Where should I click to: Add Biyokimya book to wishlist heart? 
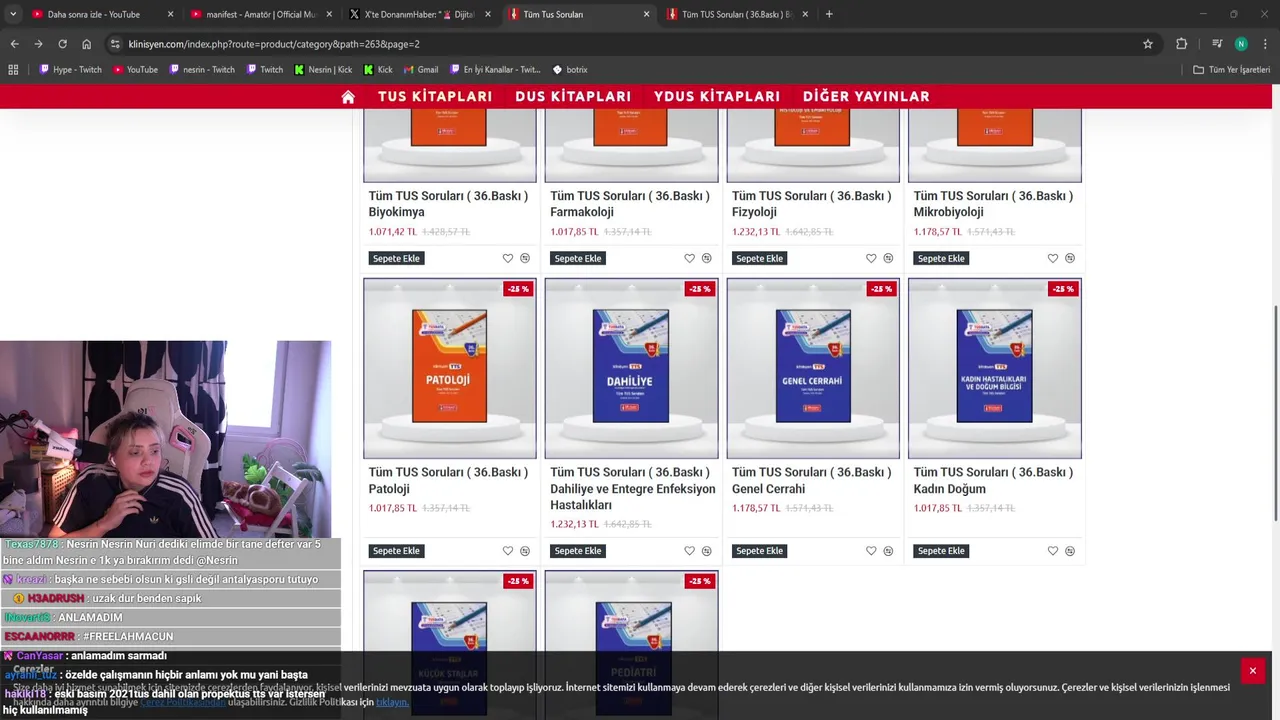coord(508,258)
